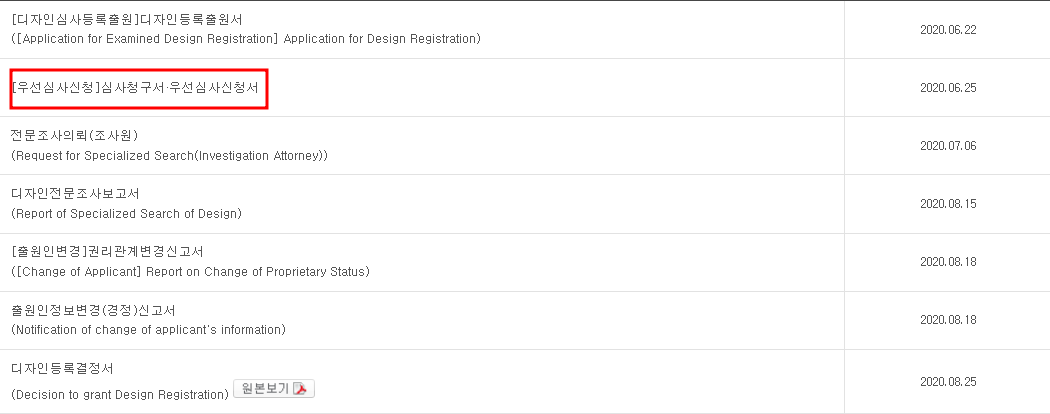Select the 2020.08.25 date cell
The width and height of the screenshot is (1050, 414).
[948, 382]
